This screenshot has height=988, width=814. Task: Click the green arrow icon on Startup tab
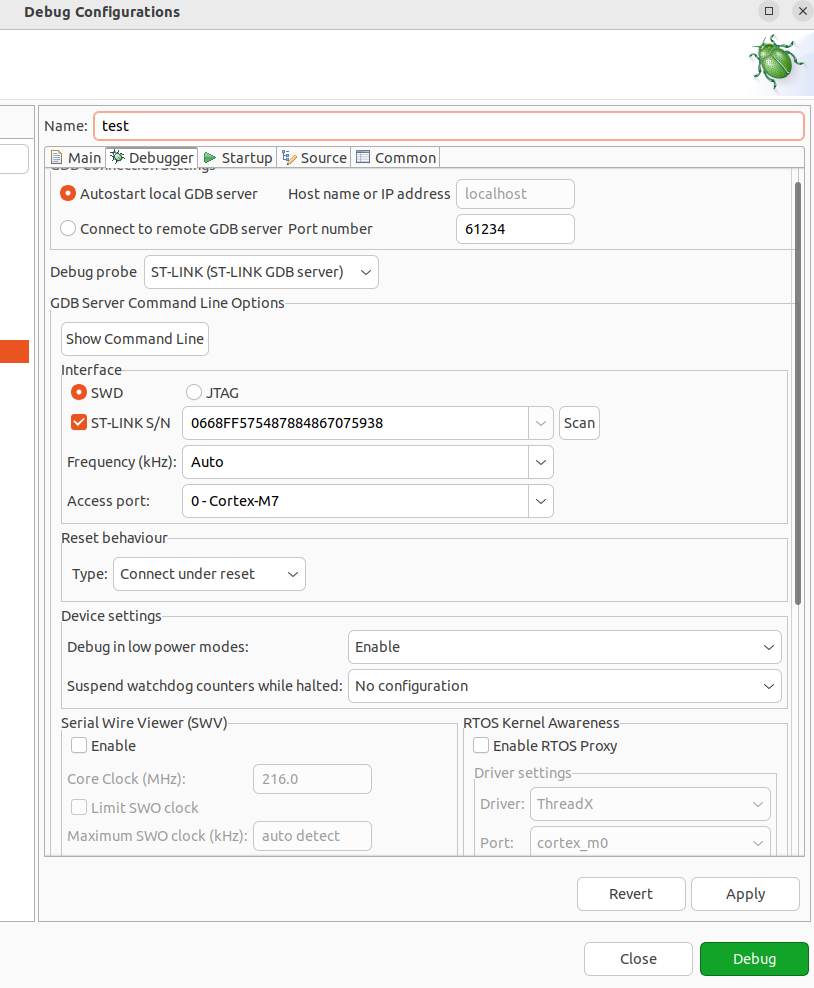coord(209,157)
